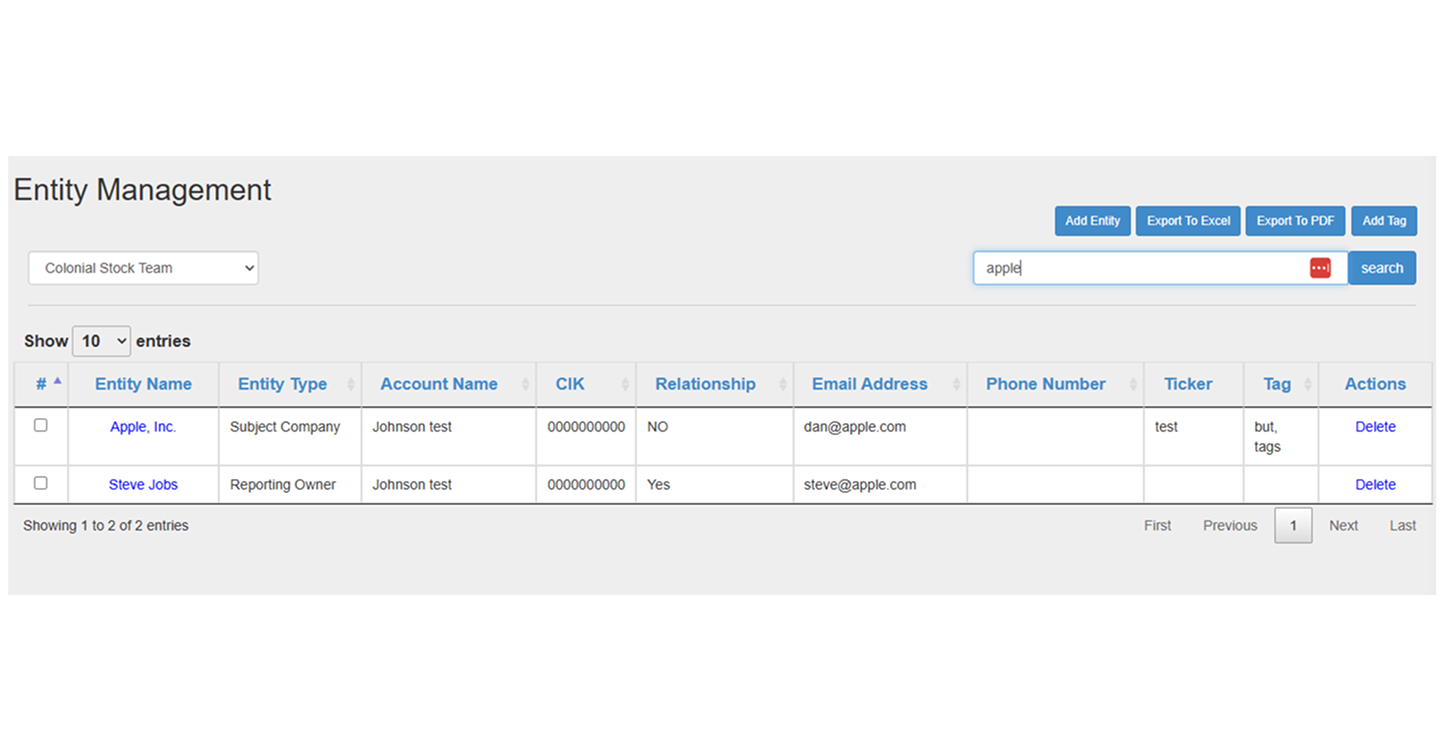Delete the Steve Jobs entry
The width and height of the screenshot is (1441, 751).
[1375, 484]
